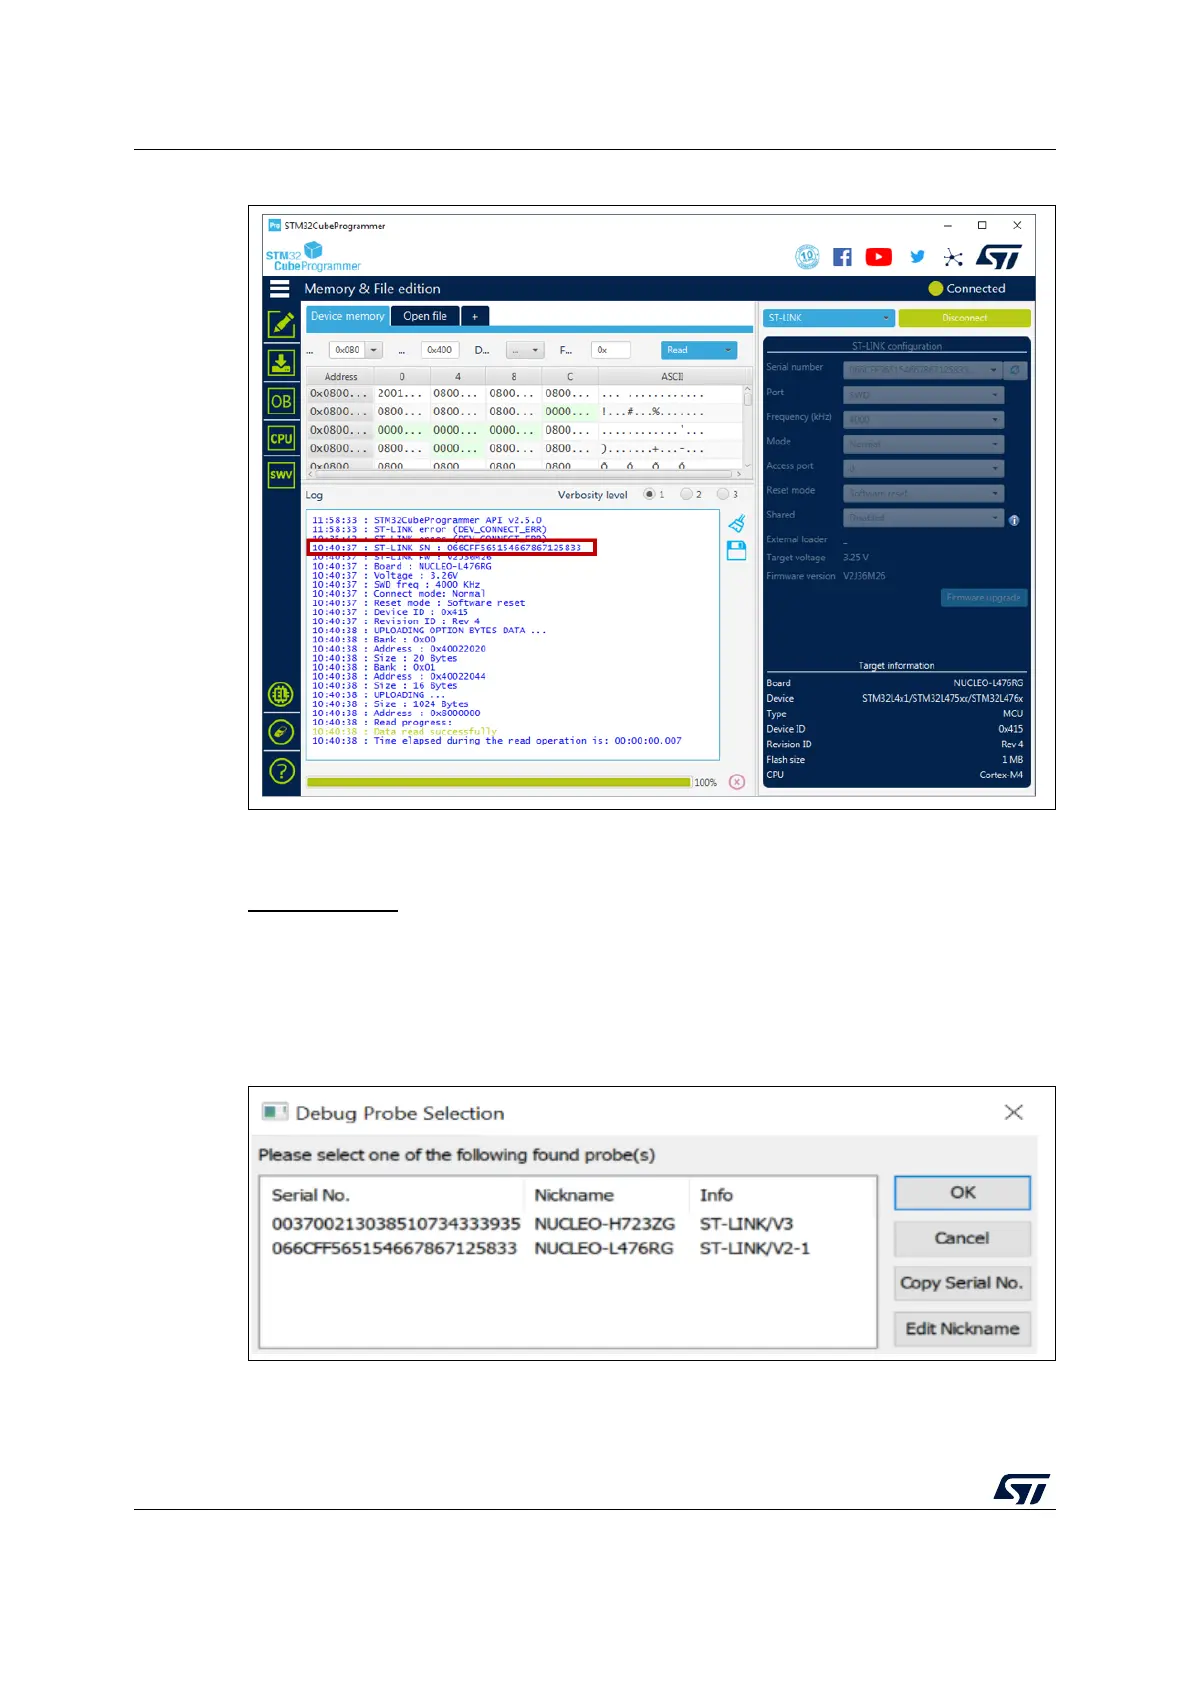The height and width of the screenshot is (1684, 1190).
Task: Select verbosity level 2
Action: point(687,494)
